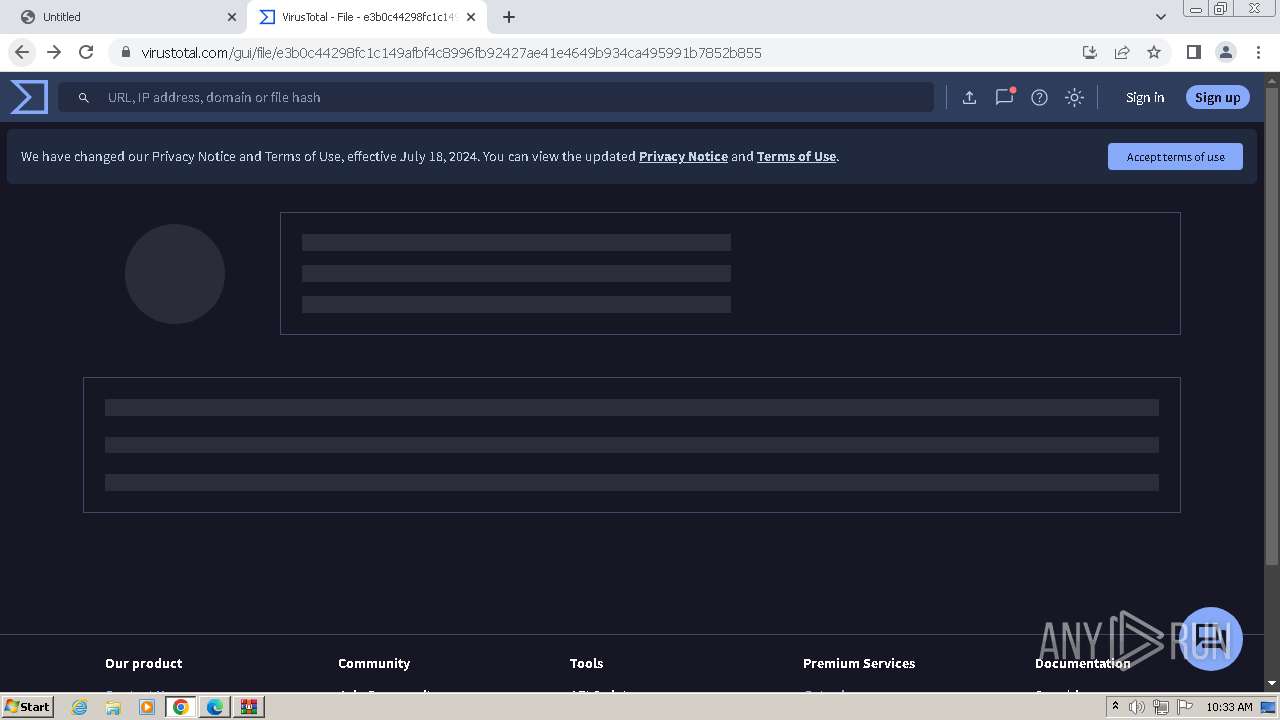Expand the tab search dropdown arrow
1280x720 pixels.
(1160, 17)
